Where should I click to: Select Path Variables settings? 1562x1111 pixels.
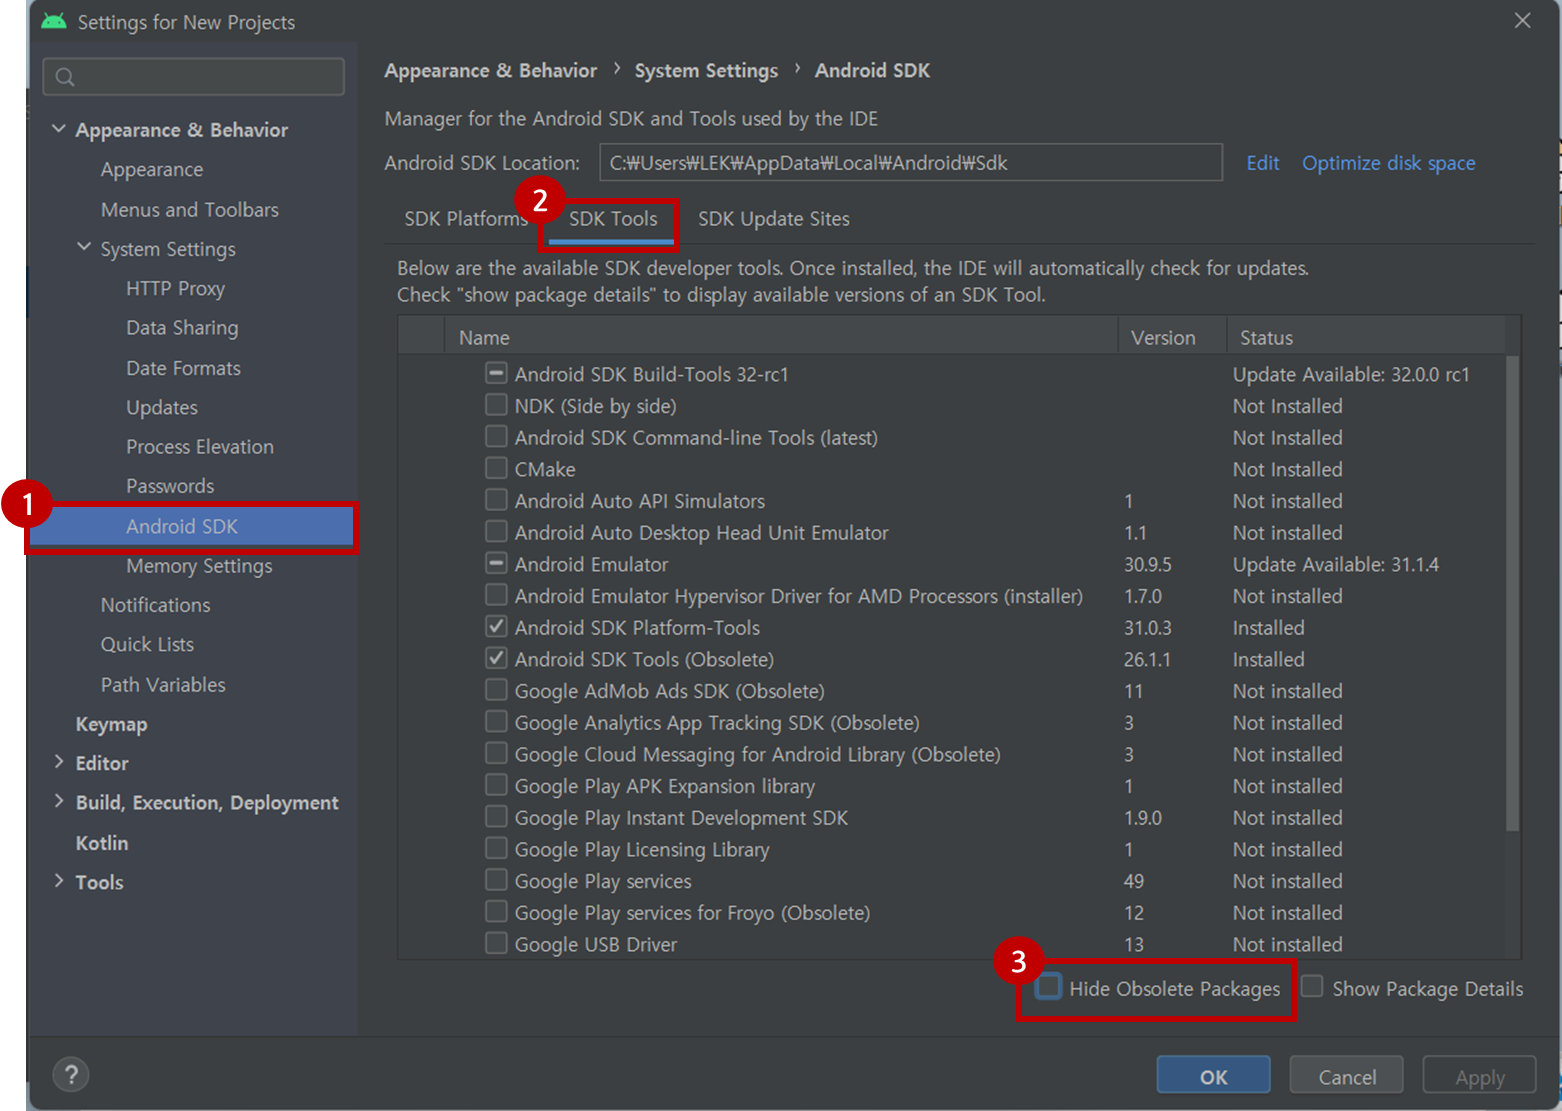[163, 684]
